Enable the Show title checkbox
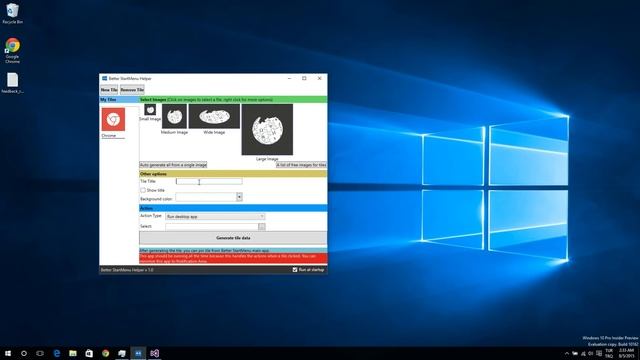 [x=143, y=190]
